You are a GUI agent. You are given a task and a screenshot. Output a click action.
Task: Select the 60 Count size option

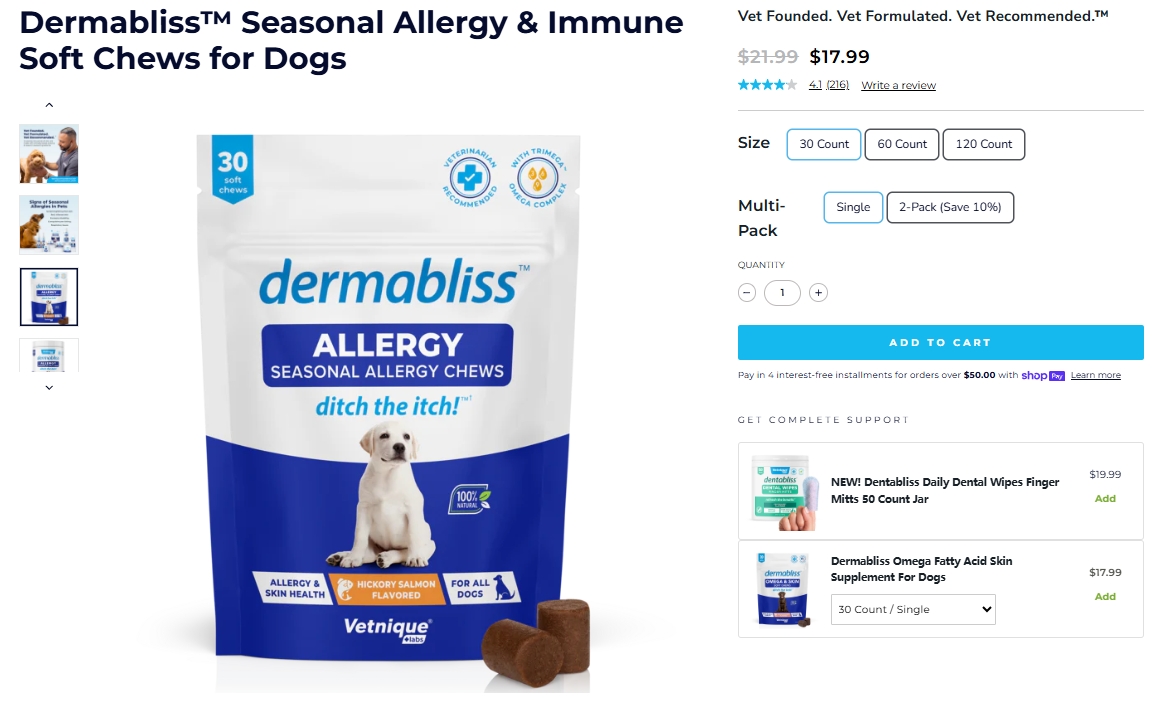click(902, 144)
